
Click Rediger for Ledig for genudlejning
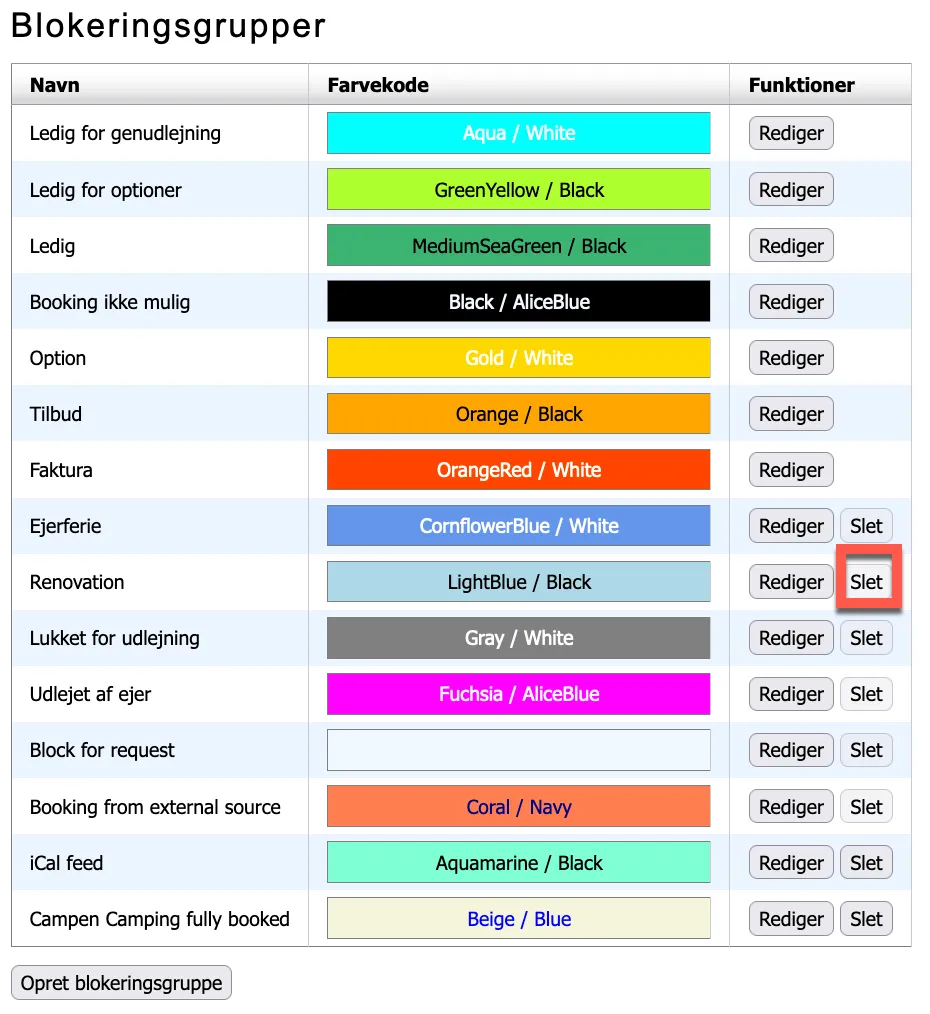tap(791, 133)
